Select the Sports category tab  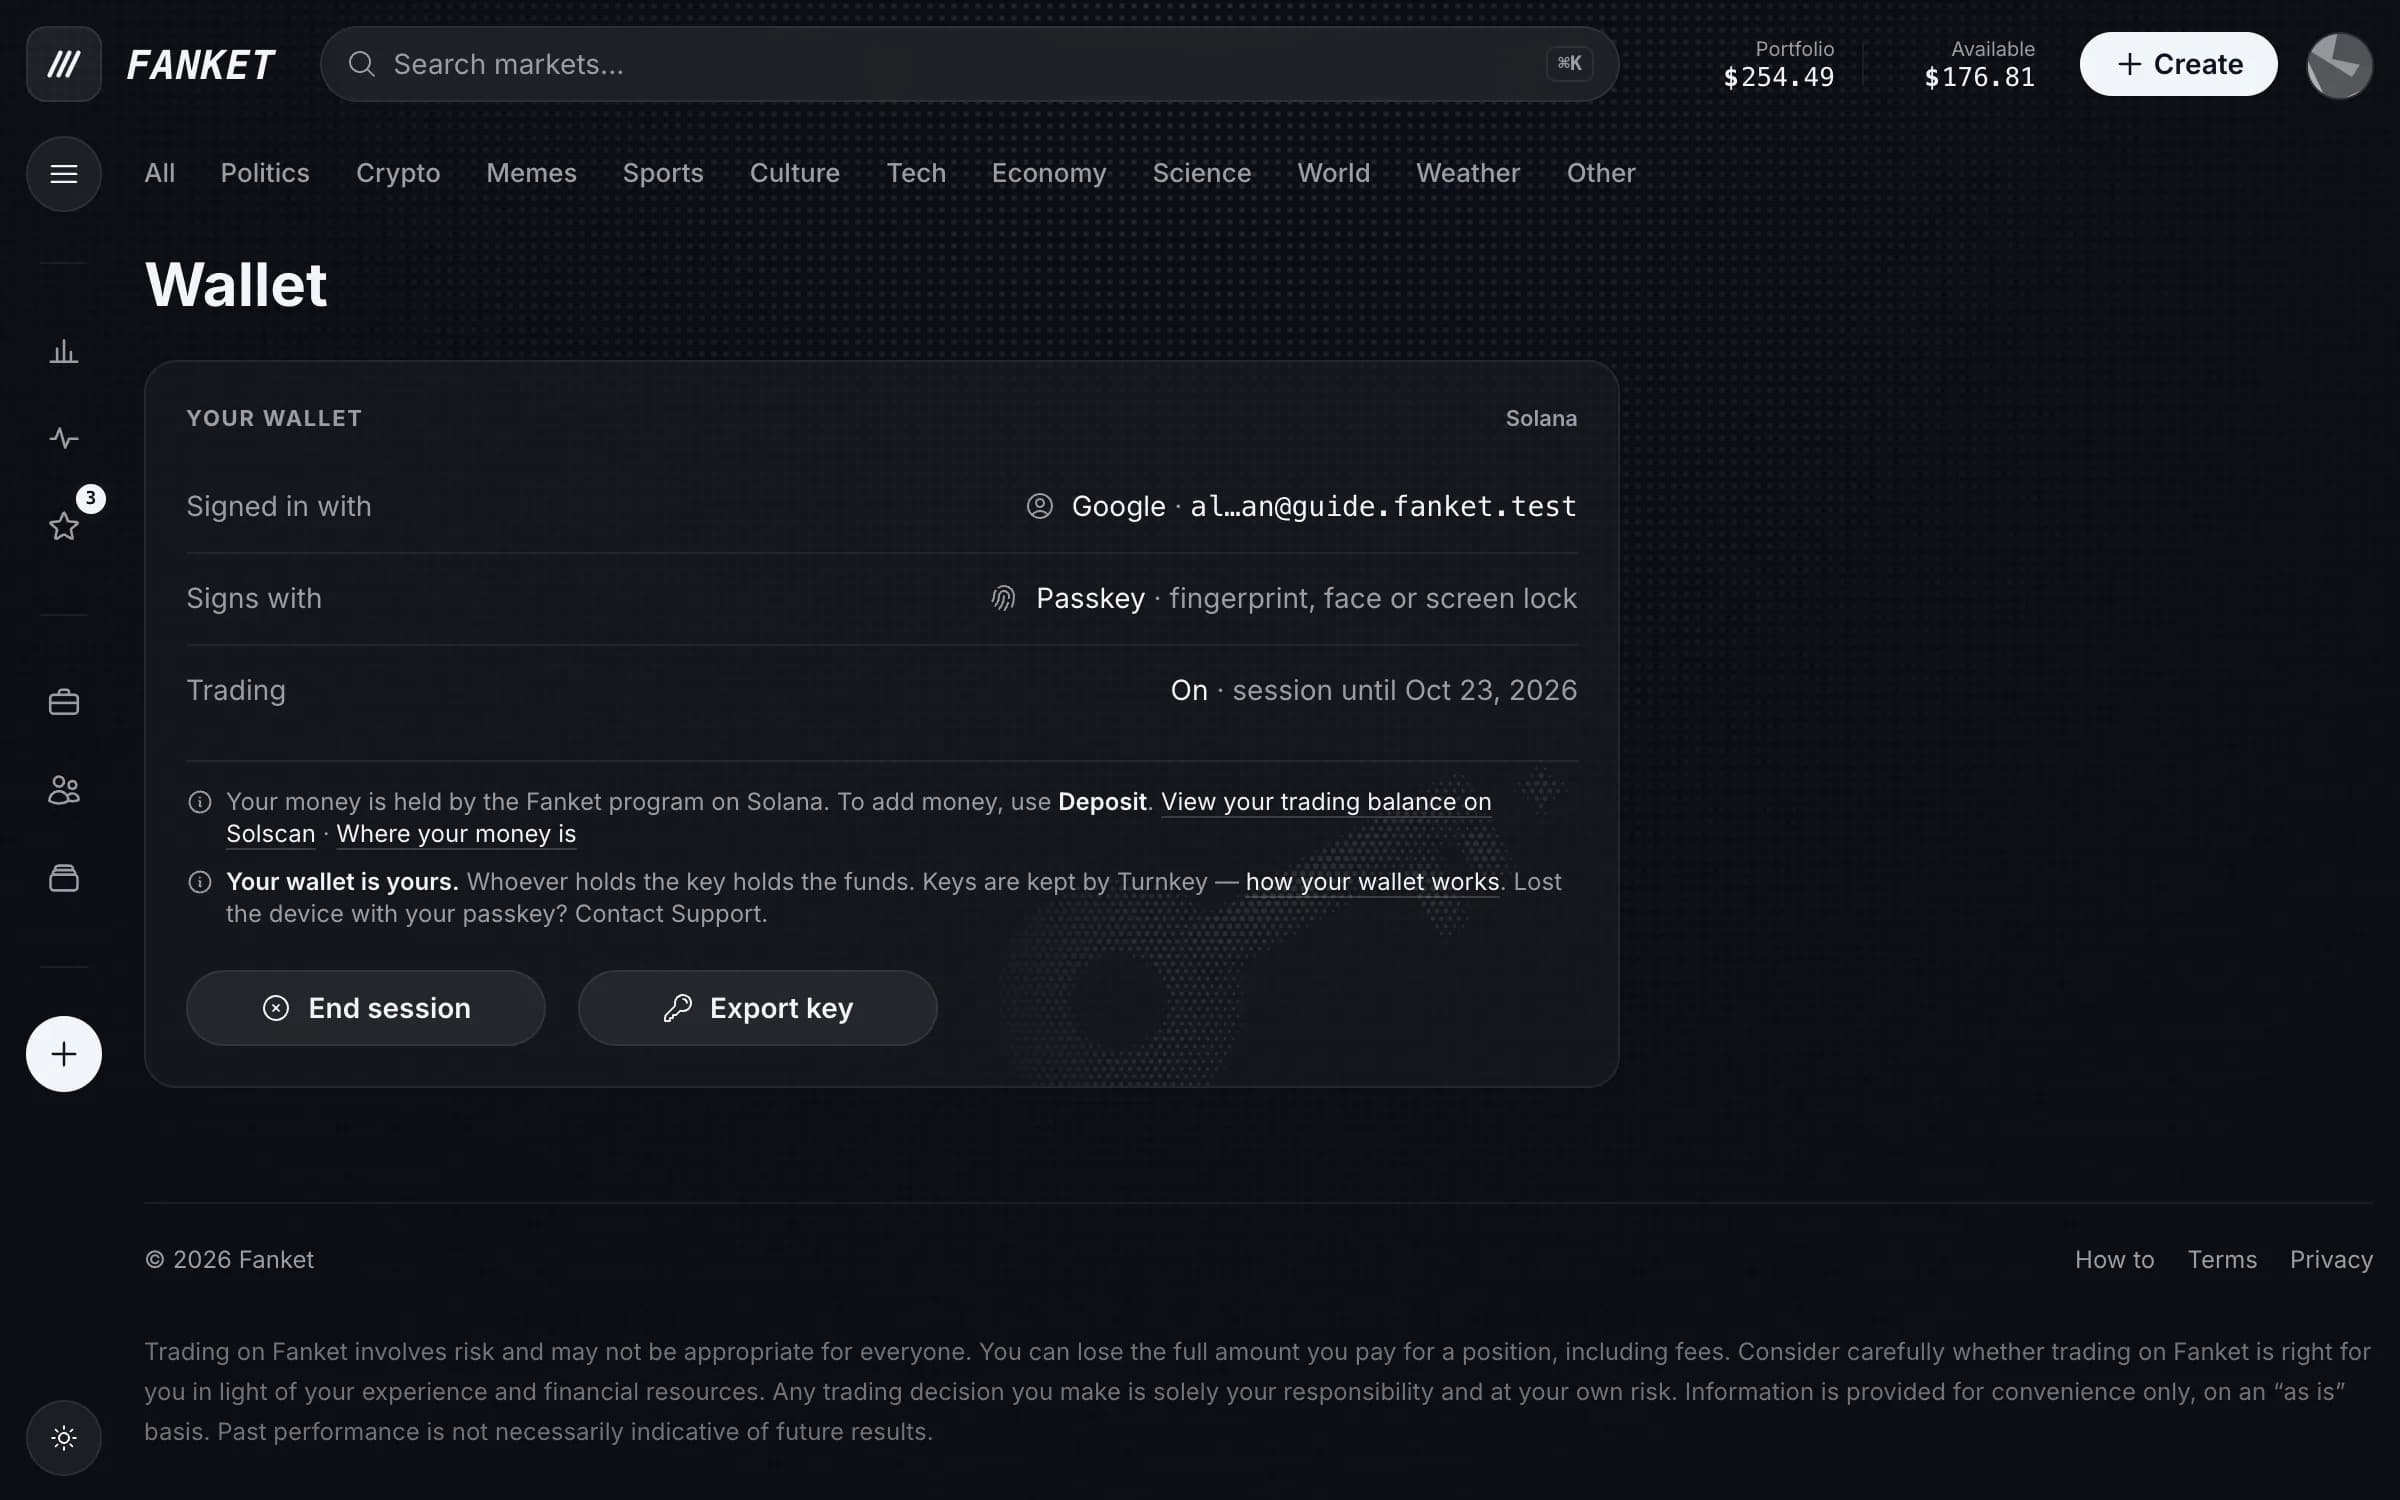point(663,173)
